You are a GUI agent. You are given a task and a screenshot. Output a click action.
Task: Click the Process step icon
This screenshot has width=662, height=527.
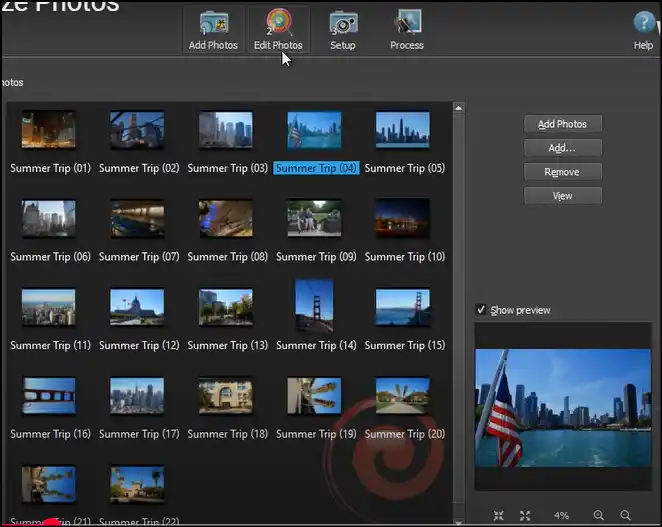coord(407,30)
